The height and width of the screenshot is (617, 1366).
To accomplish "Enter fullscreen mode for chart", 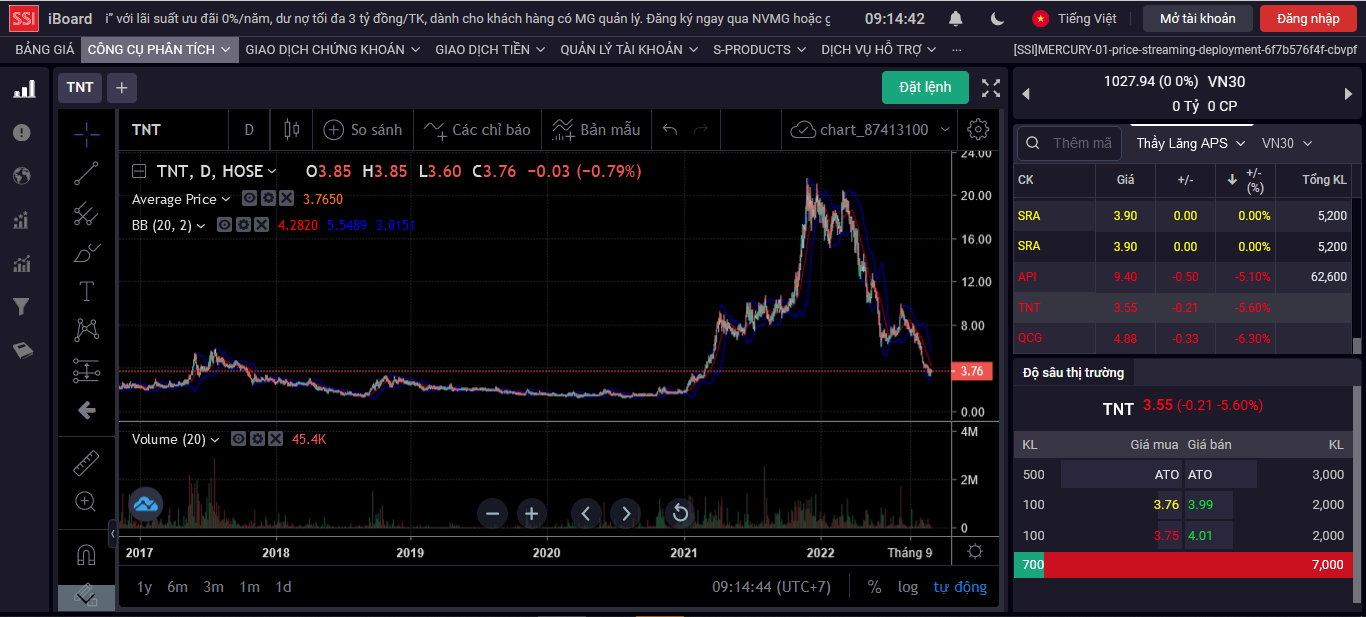I will [x=991, y=88].
